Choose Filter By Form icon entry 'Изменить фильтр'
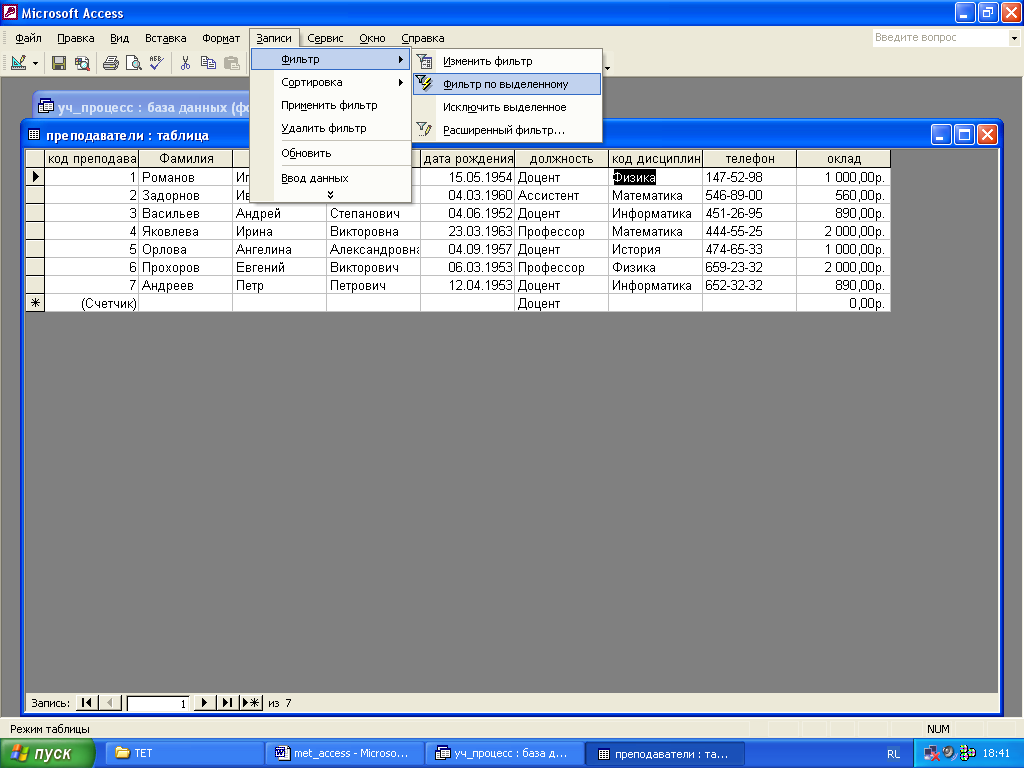The image size is (1024, 768). [x=507, y=61]
